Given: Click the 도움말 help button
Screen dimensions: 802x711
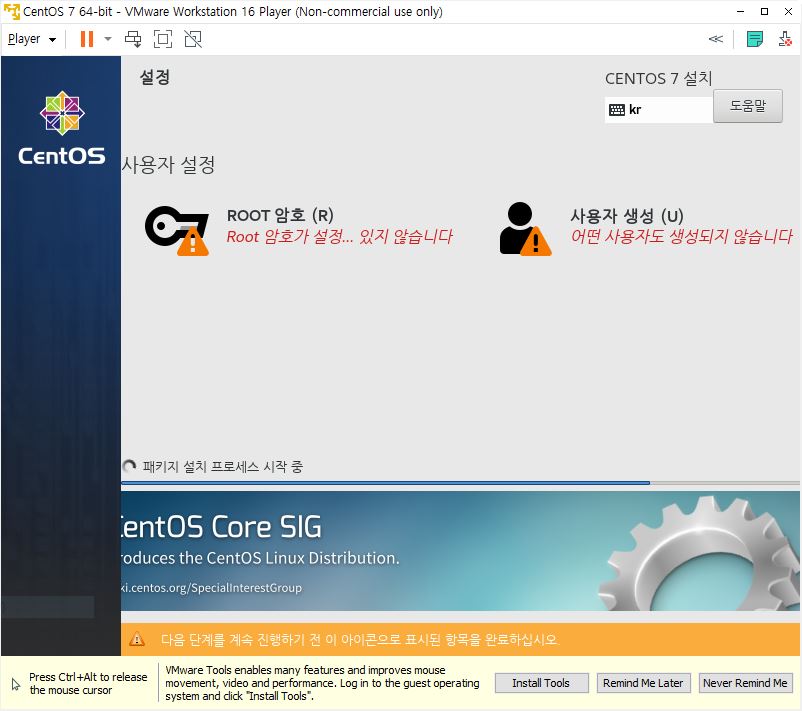Looking at the screenshot, I should (748, 106).
